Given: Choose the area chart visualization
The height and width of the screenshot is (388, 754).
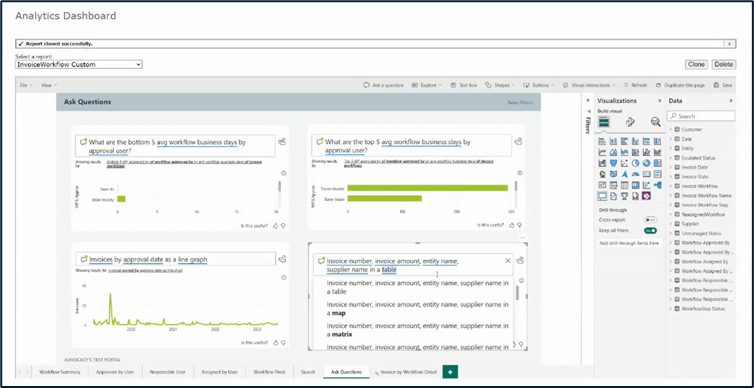Looking at the screenshot, I should tap(614, 152).
